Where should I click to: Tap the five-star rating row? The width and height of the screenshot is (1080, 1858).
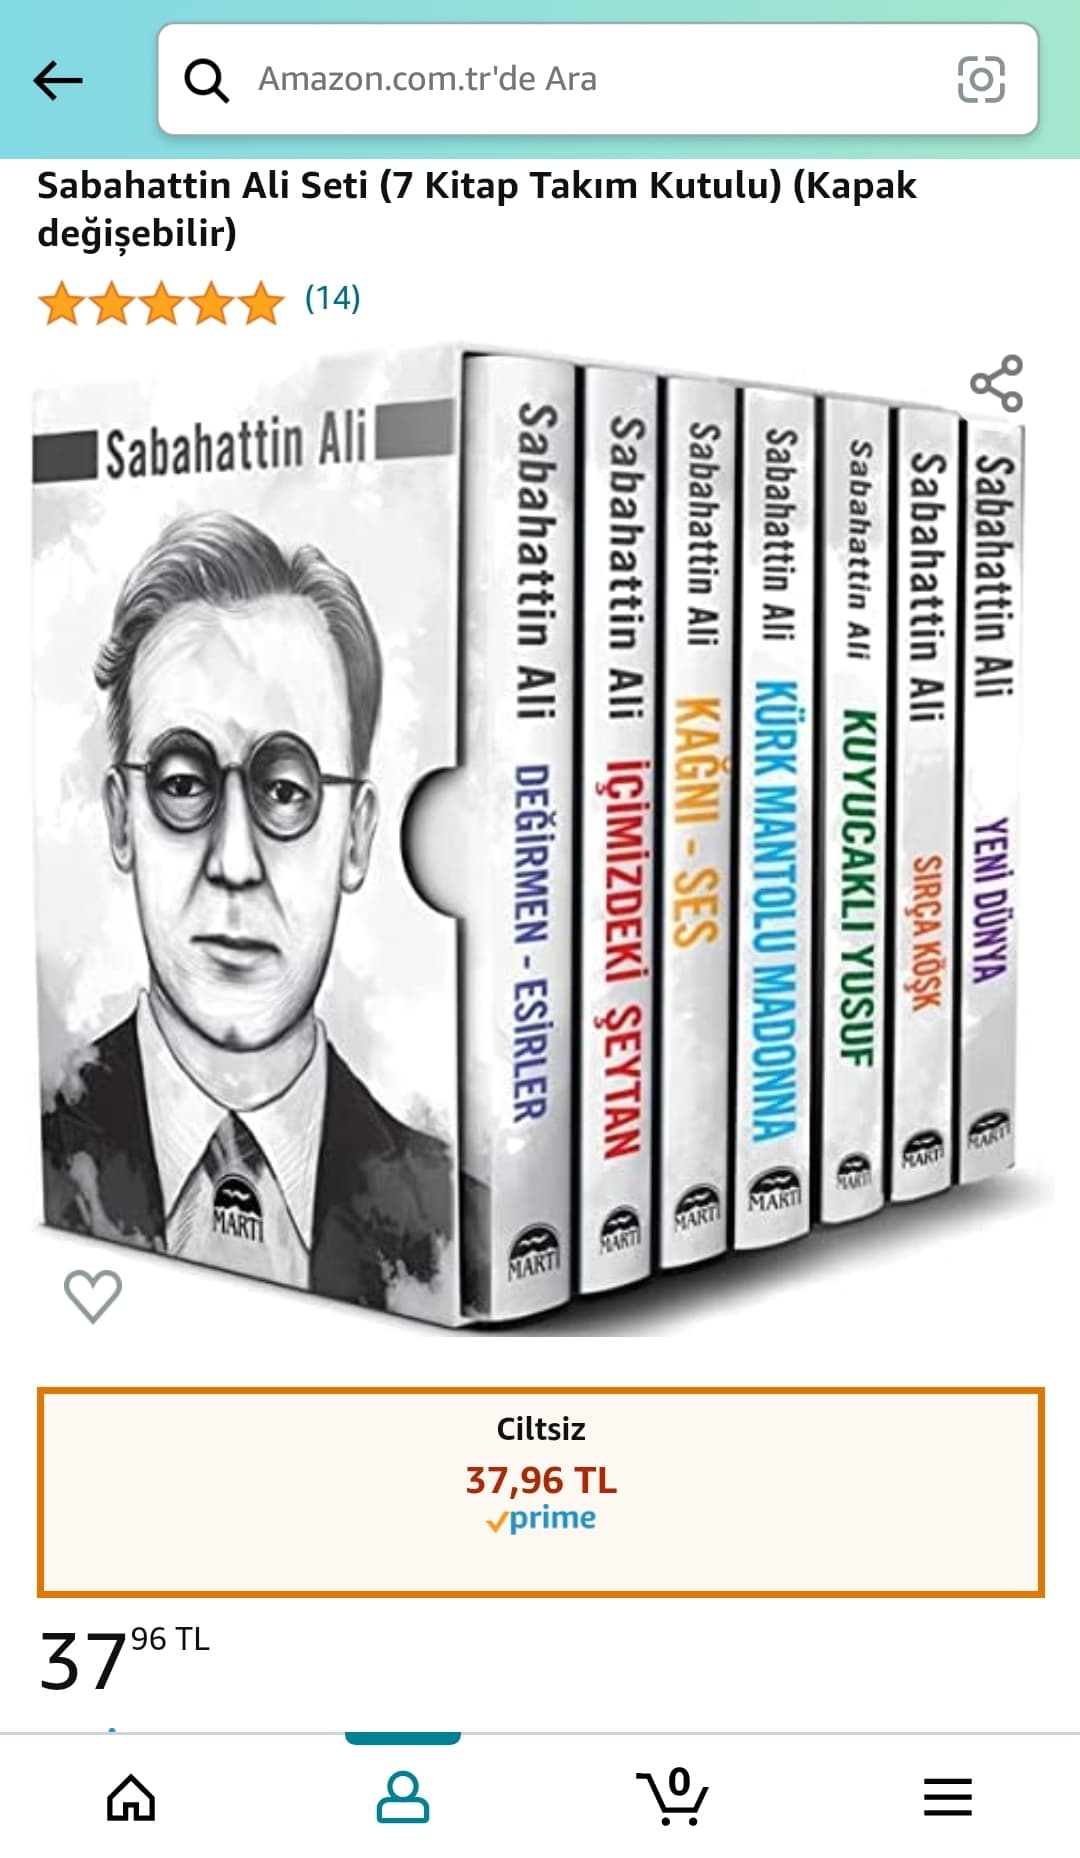161,302
